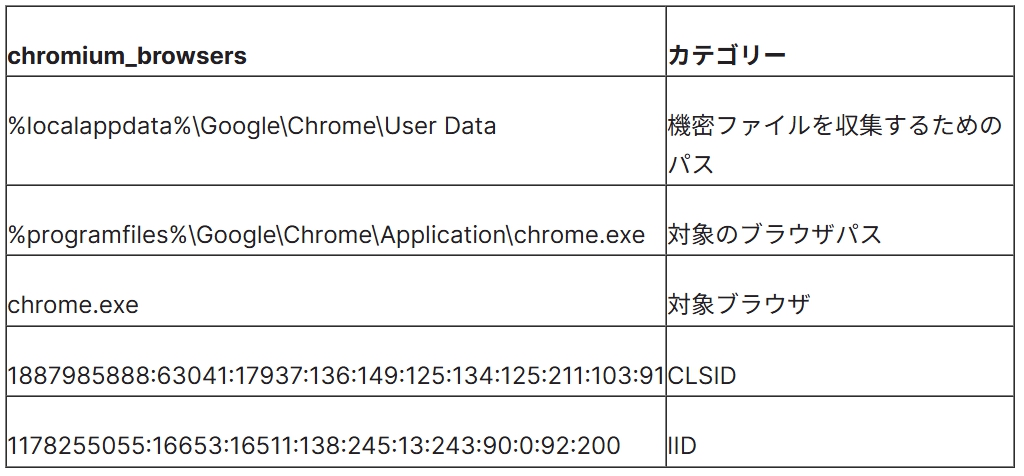Select the %localappdata% User Data path cell

click(x=252, y=126)
